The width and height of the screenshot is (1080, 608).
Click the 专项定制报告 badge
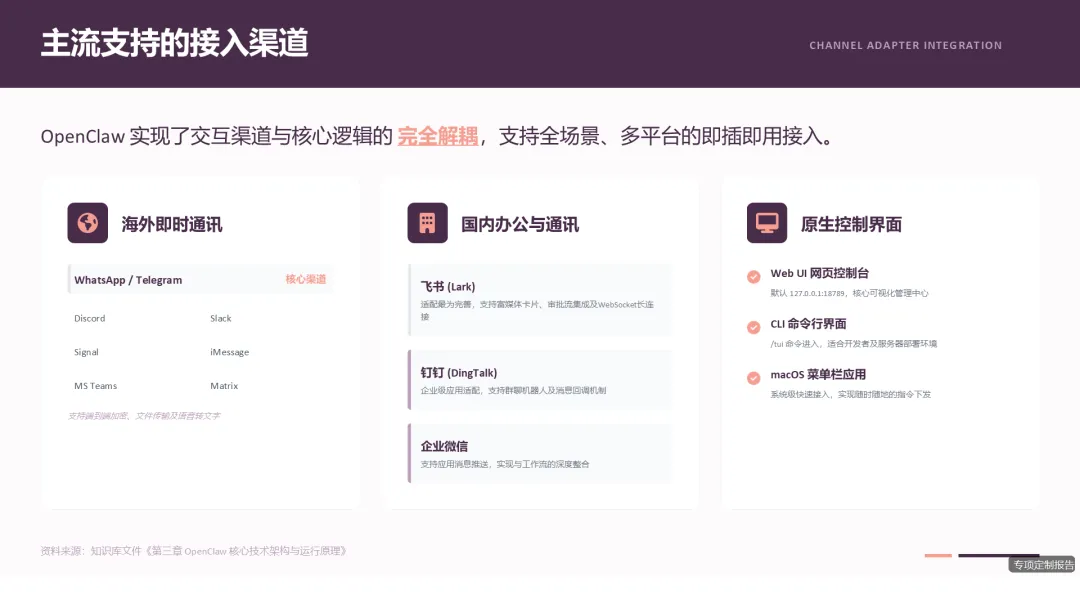(x=1043, y=565)
